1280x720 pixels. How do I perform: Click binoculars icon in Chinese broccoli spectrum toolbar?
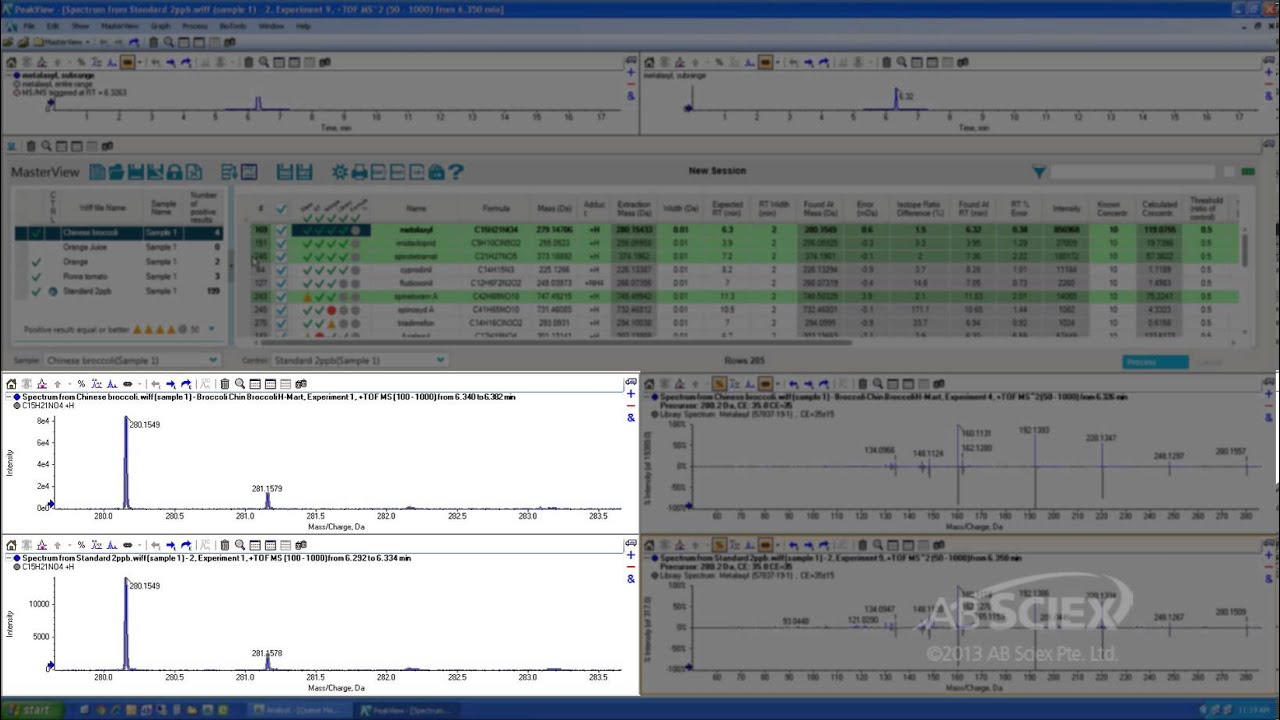tap(301, 384)
